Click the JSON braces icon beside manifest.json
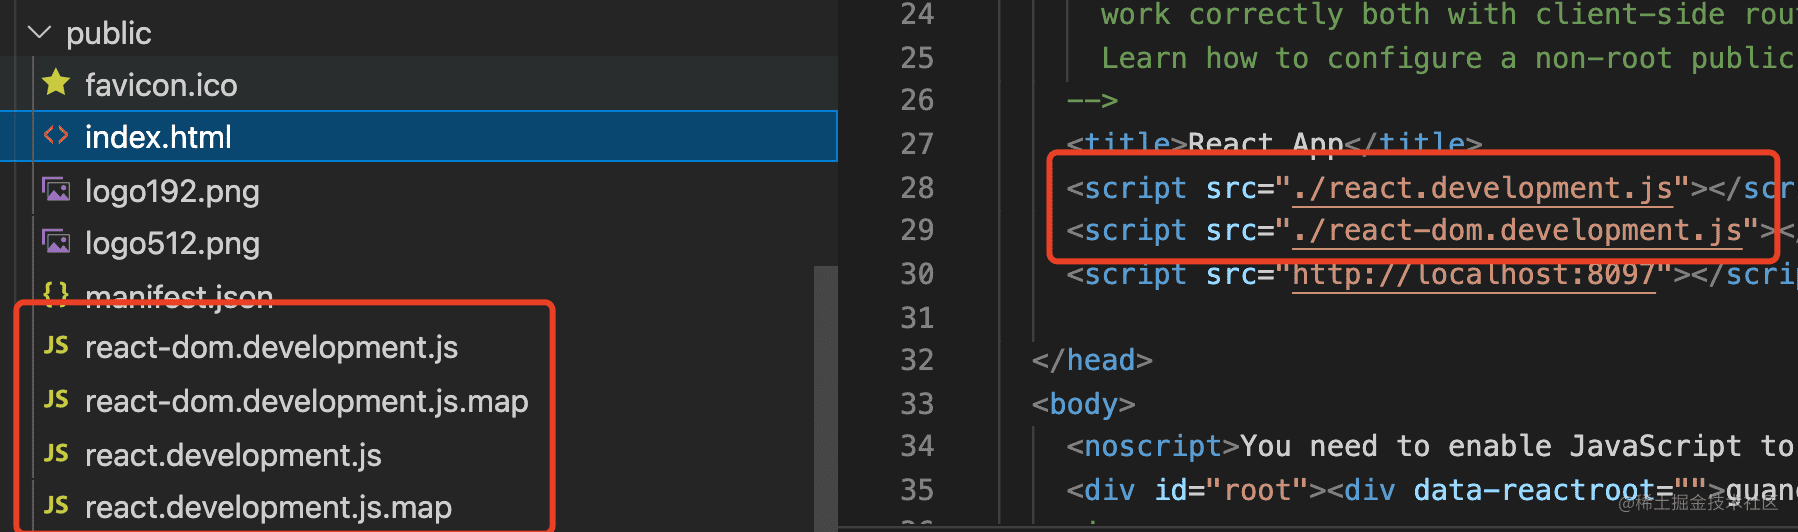This screenshot has width=1798, height=532. click(x=57, y=293)
